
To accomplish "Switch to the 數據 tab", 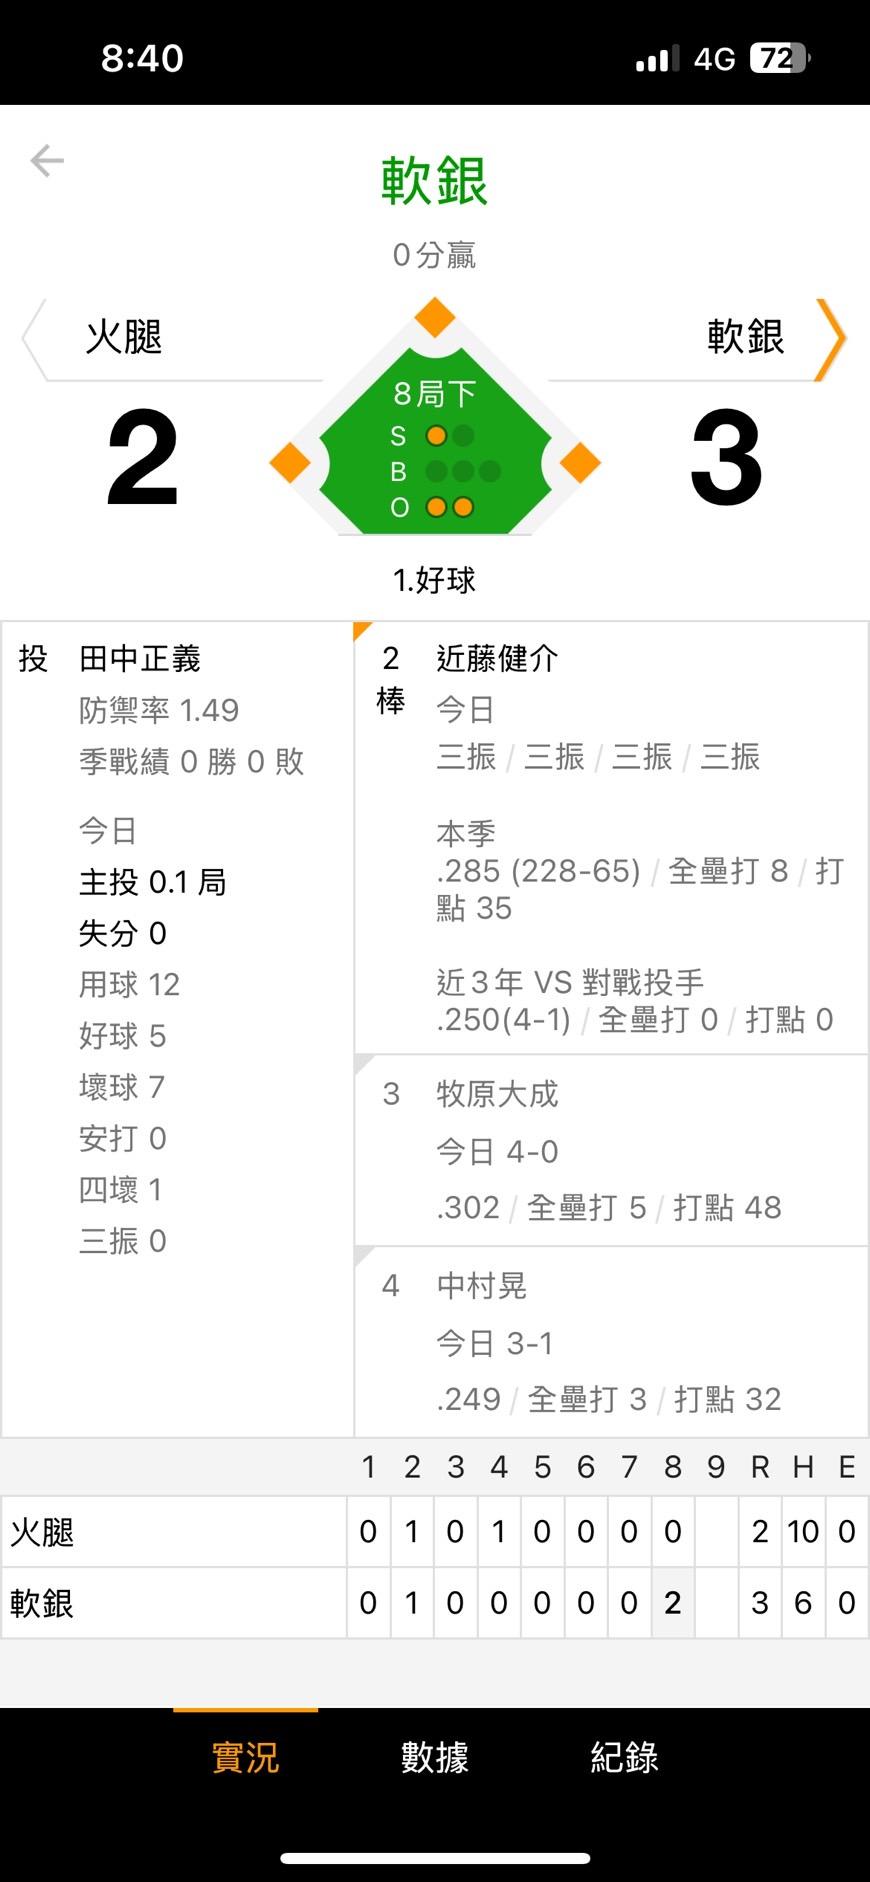I will [x=435, y=1757].
